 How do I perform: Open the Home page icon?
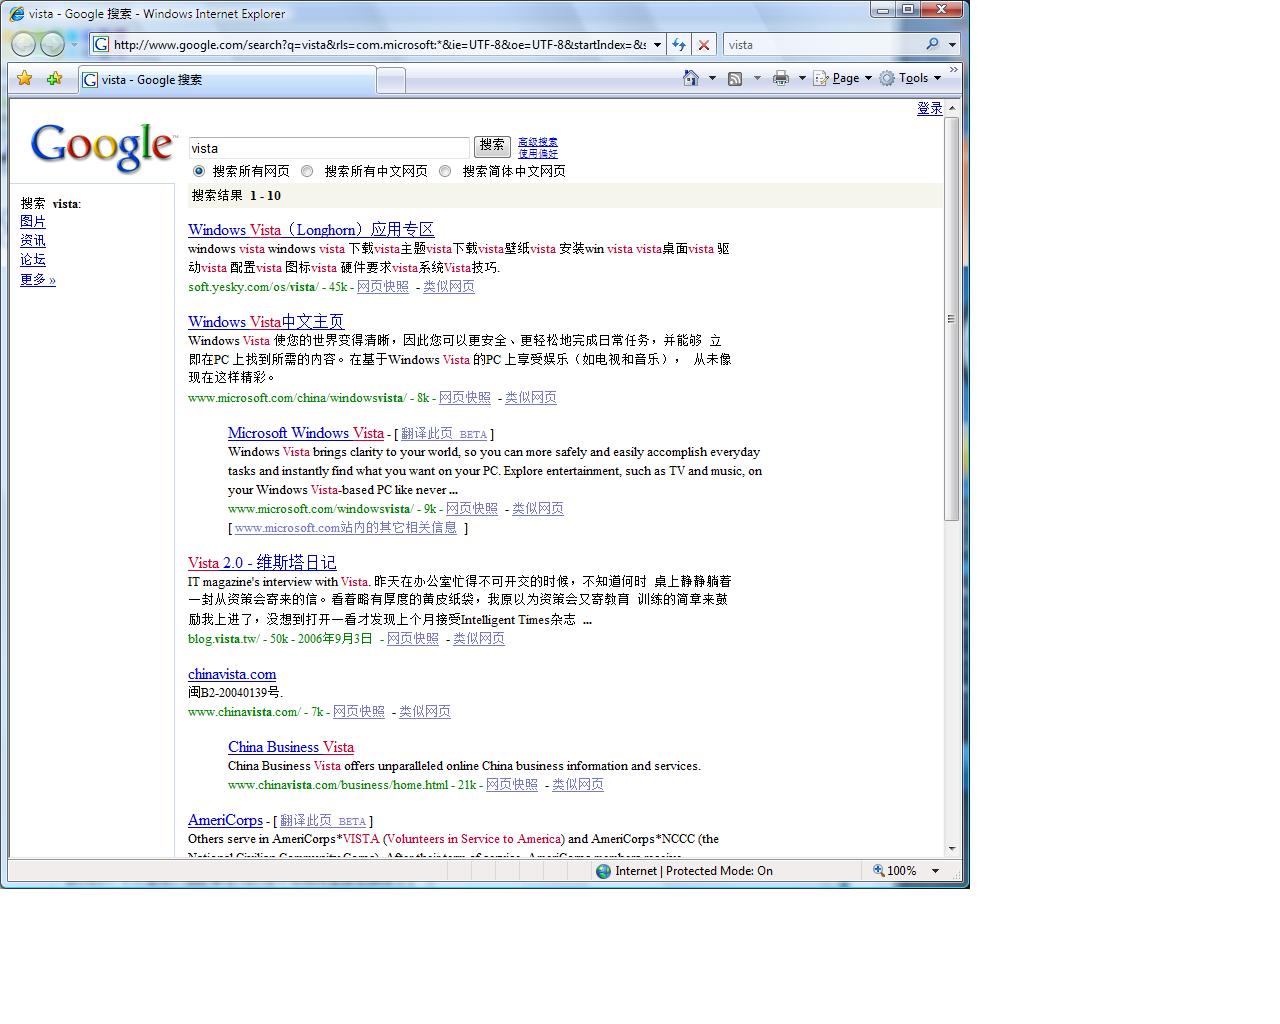[x=690, y=78]
